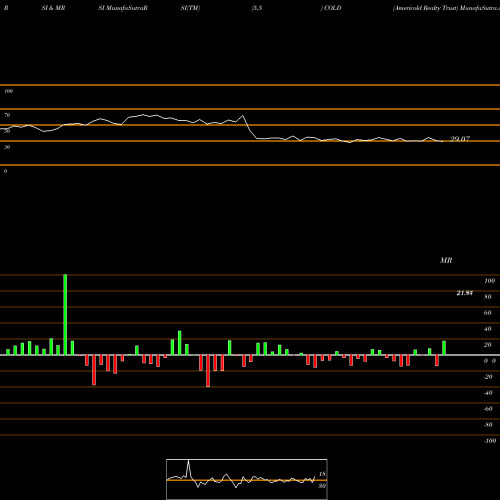Click the 70 label on RSI axis
500x500 pixels.
7,115
